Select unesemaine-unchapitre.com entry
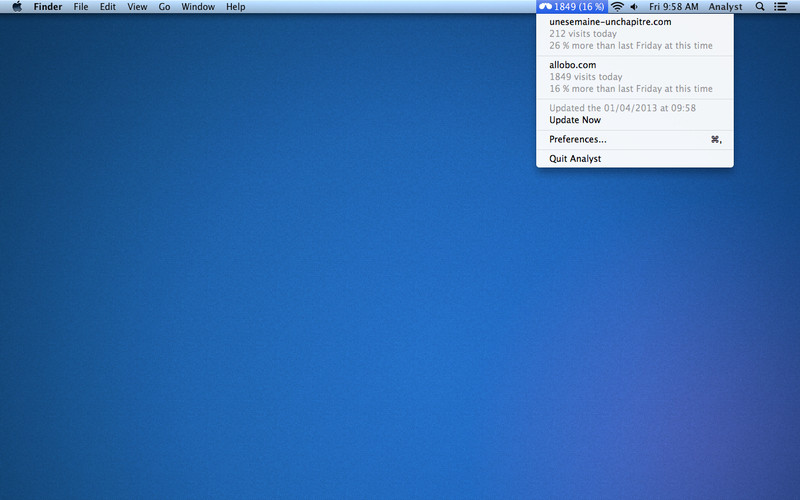The image size is (800, 500). pos(610,22)
